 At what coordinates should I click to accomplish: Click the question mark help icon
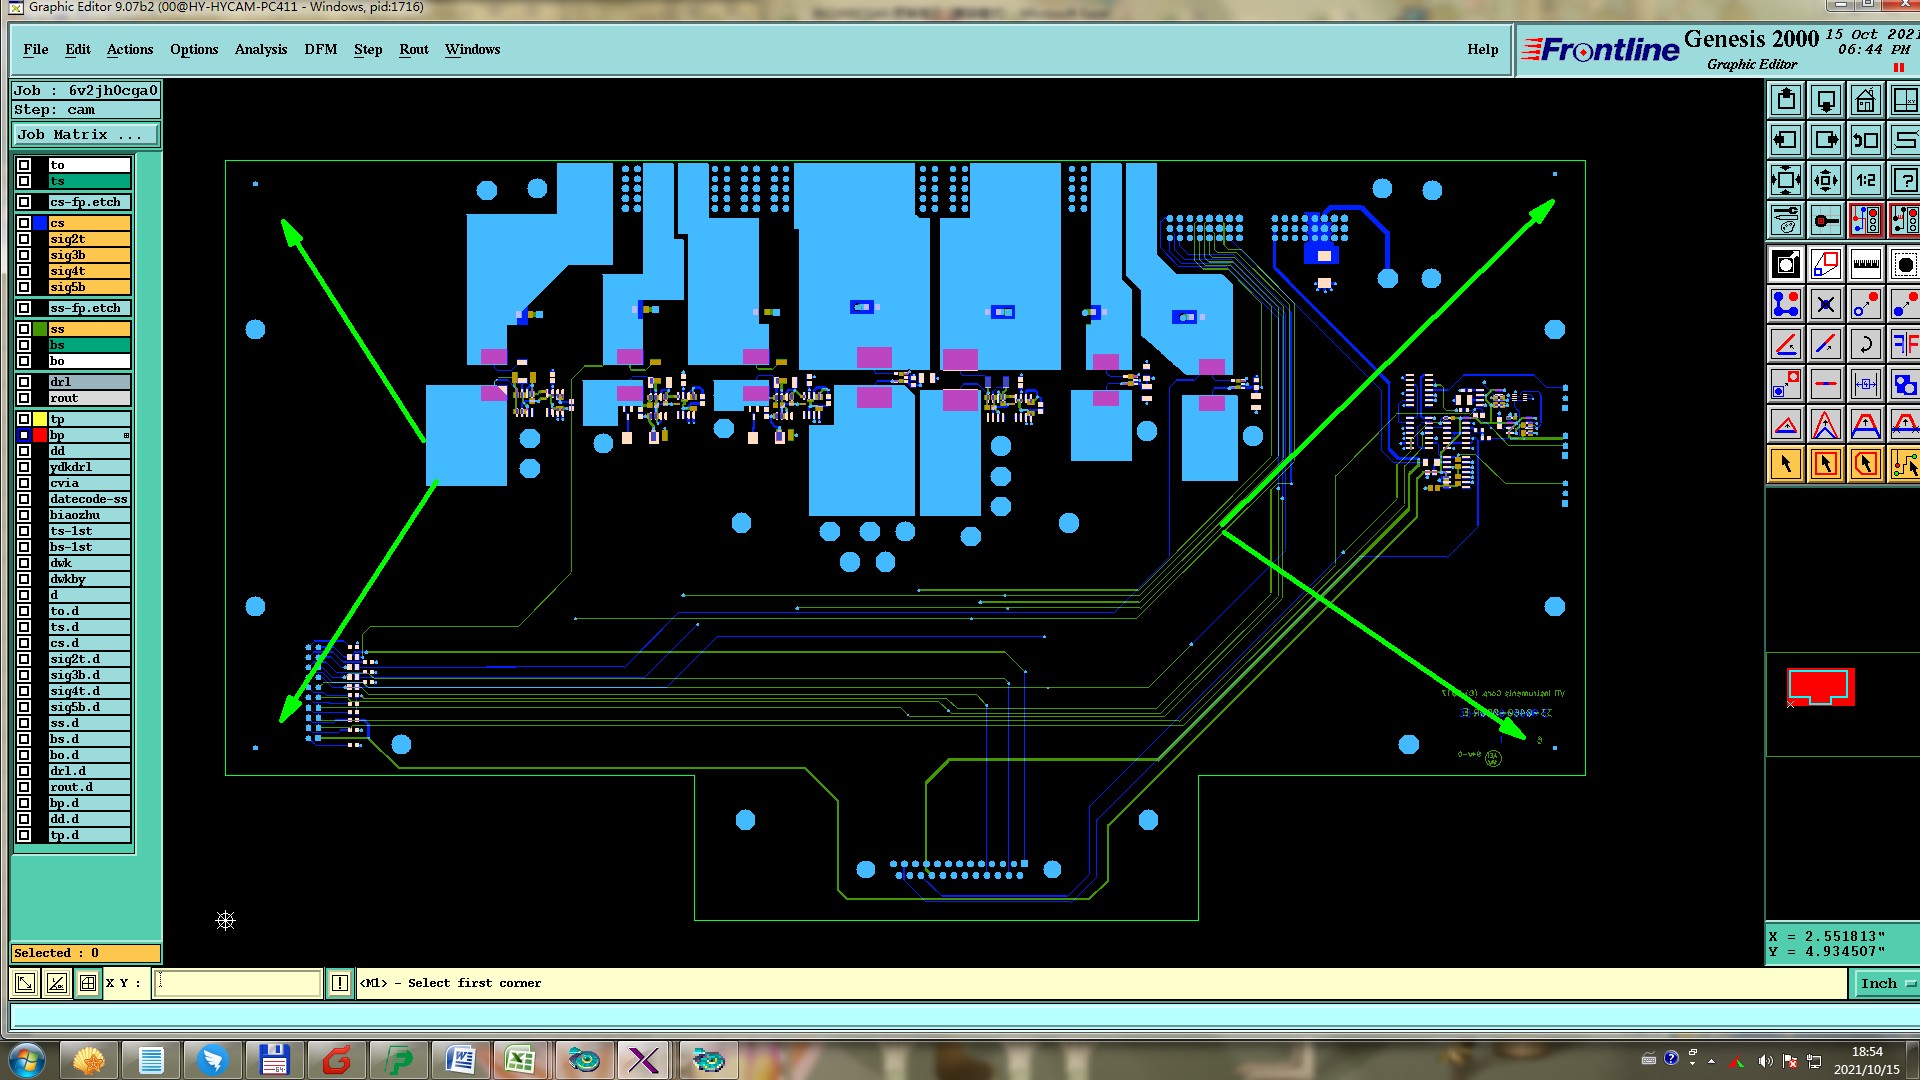[x=1904, y=181]
